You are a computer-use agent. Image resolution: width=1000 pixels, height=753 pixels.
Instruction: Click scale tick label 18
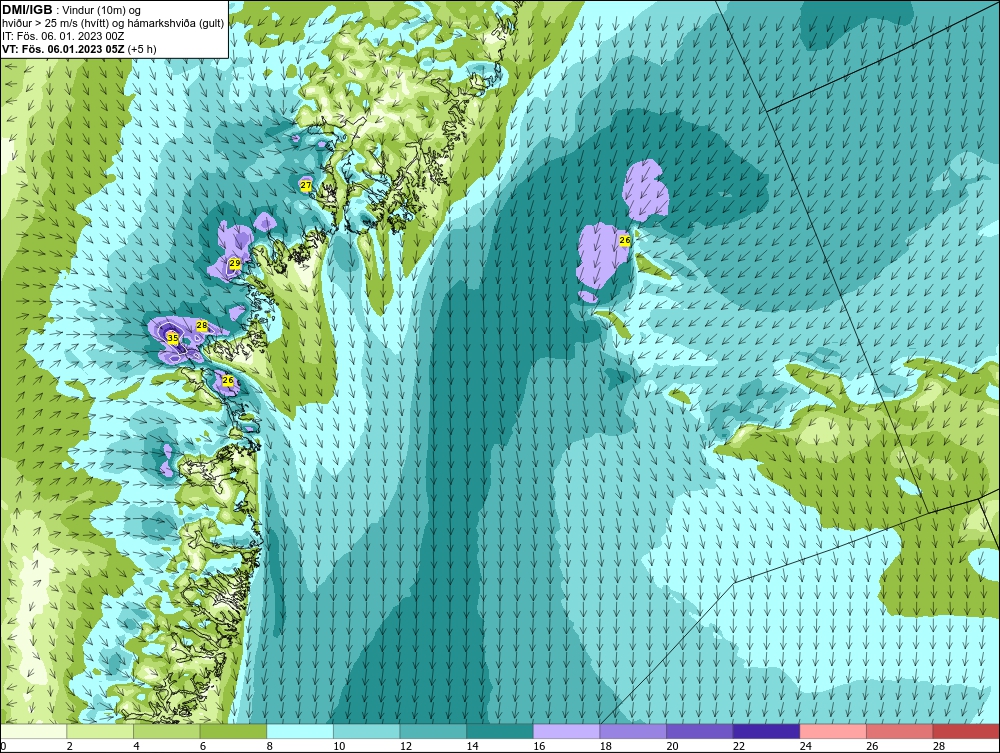click(605, 746)
